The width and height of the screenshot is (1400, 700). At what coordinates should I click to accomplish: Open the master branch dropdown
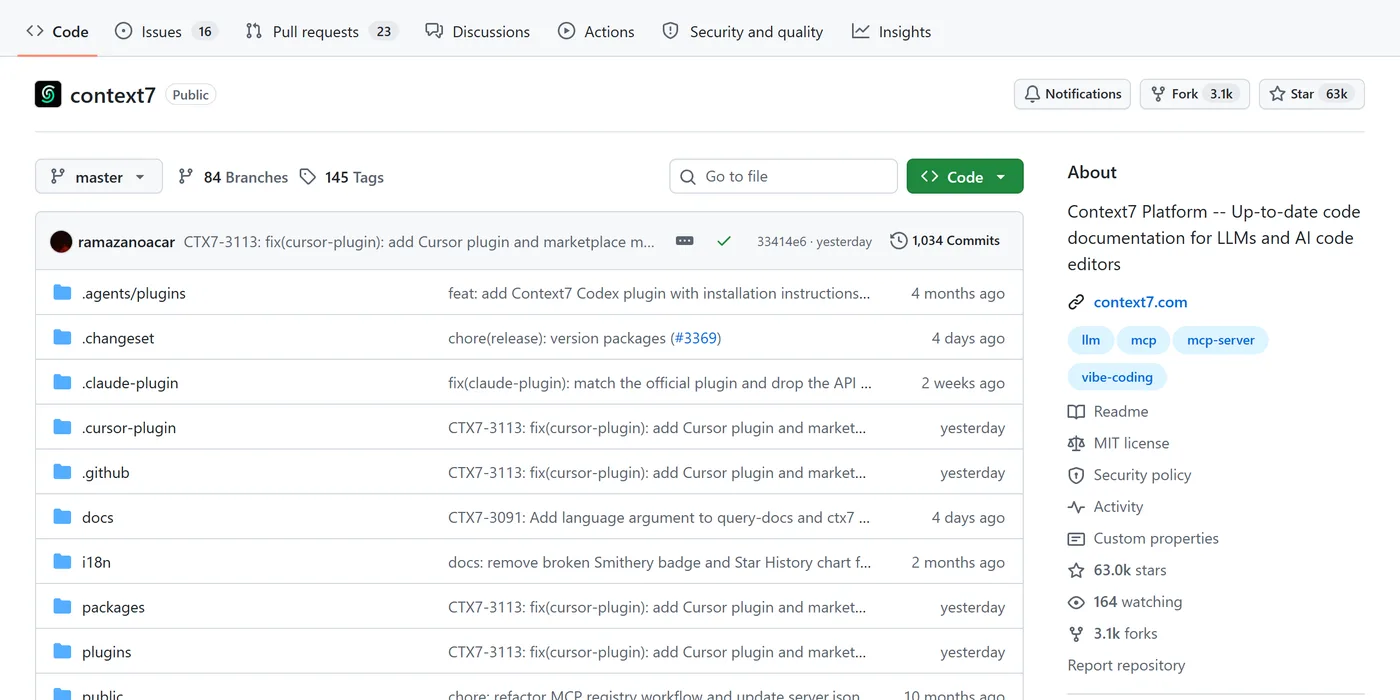(x=98, y=177)
